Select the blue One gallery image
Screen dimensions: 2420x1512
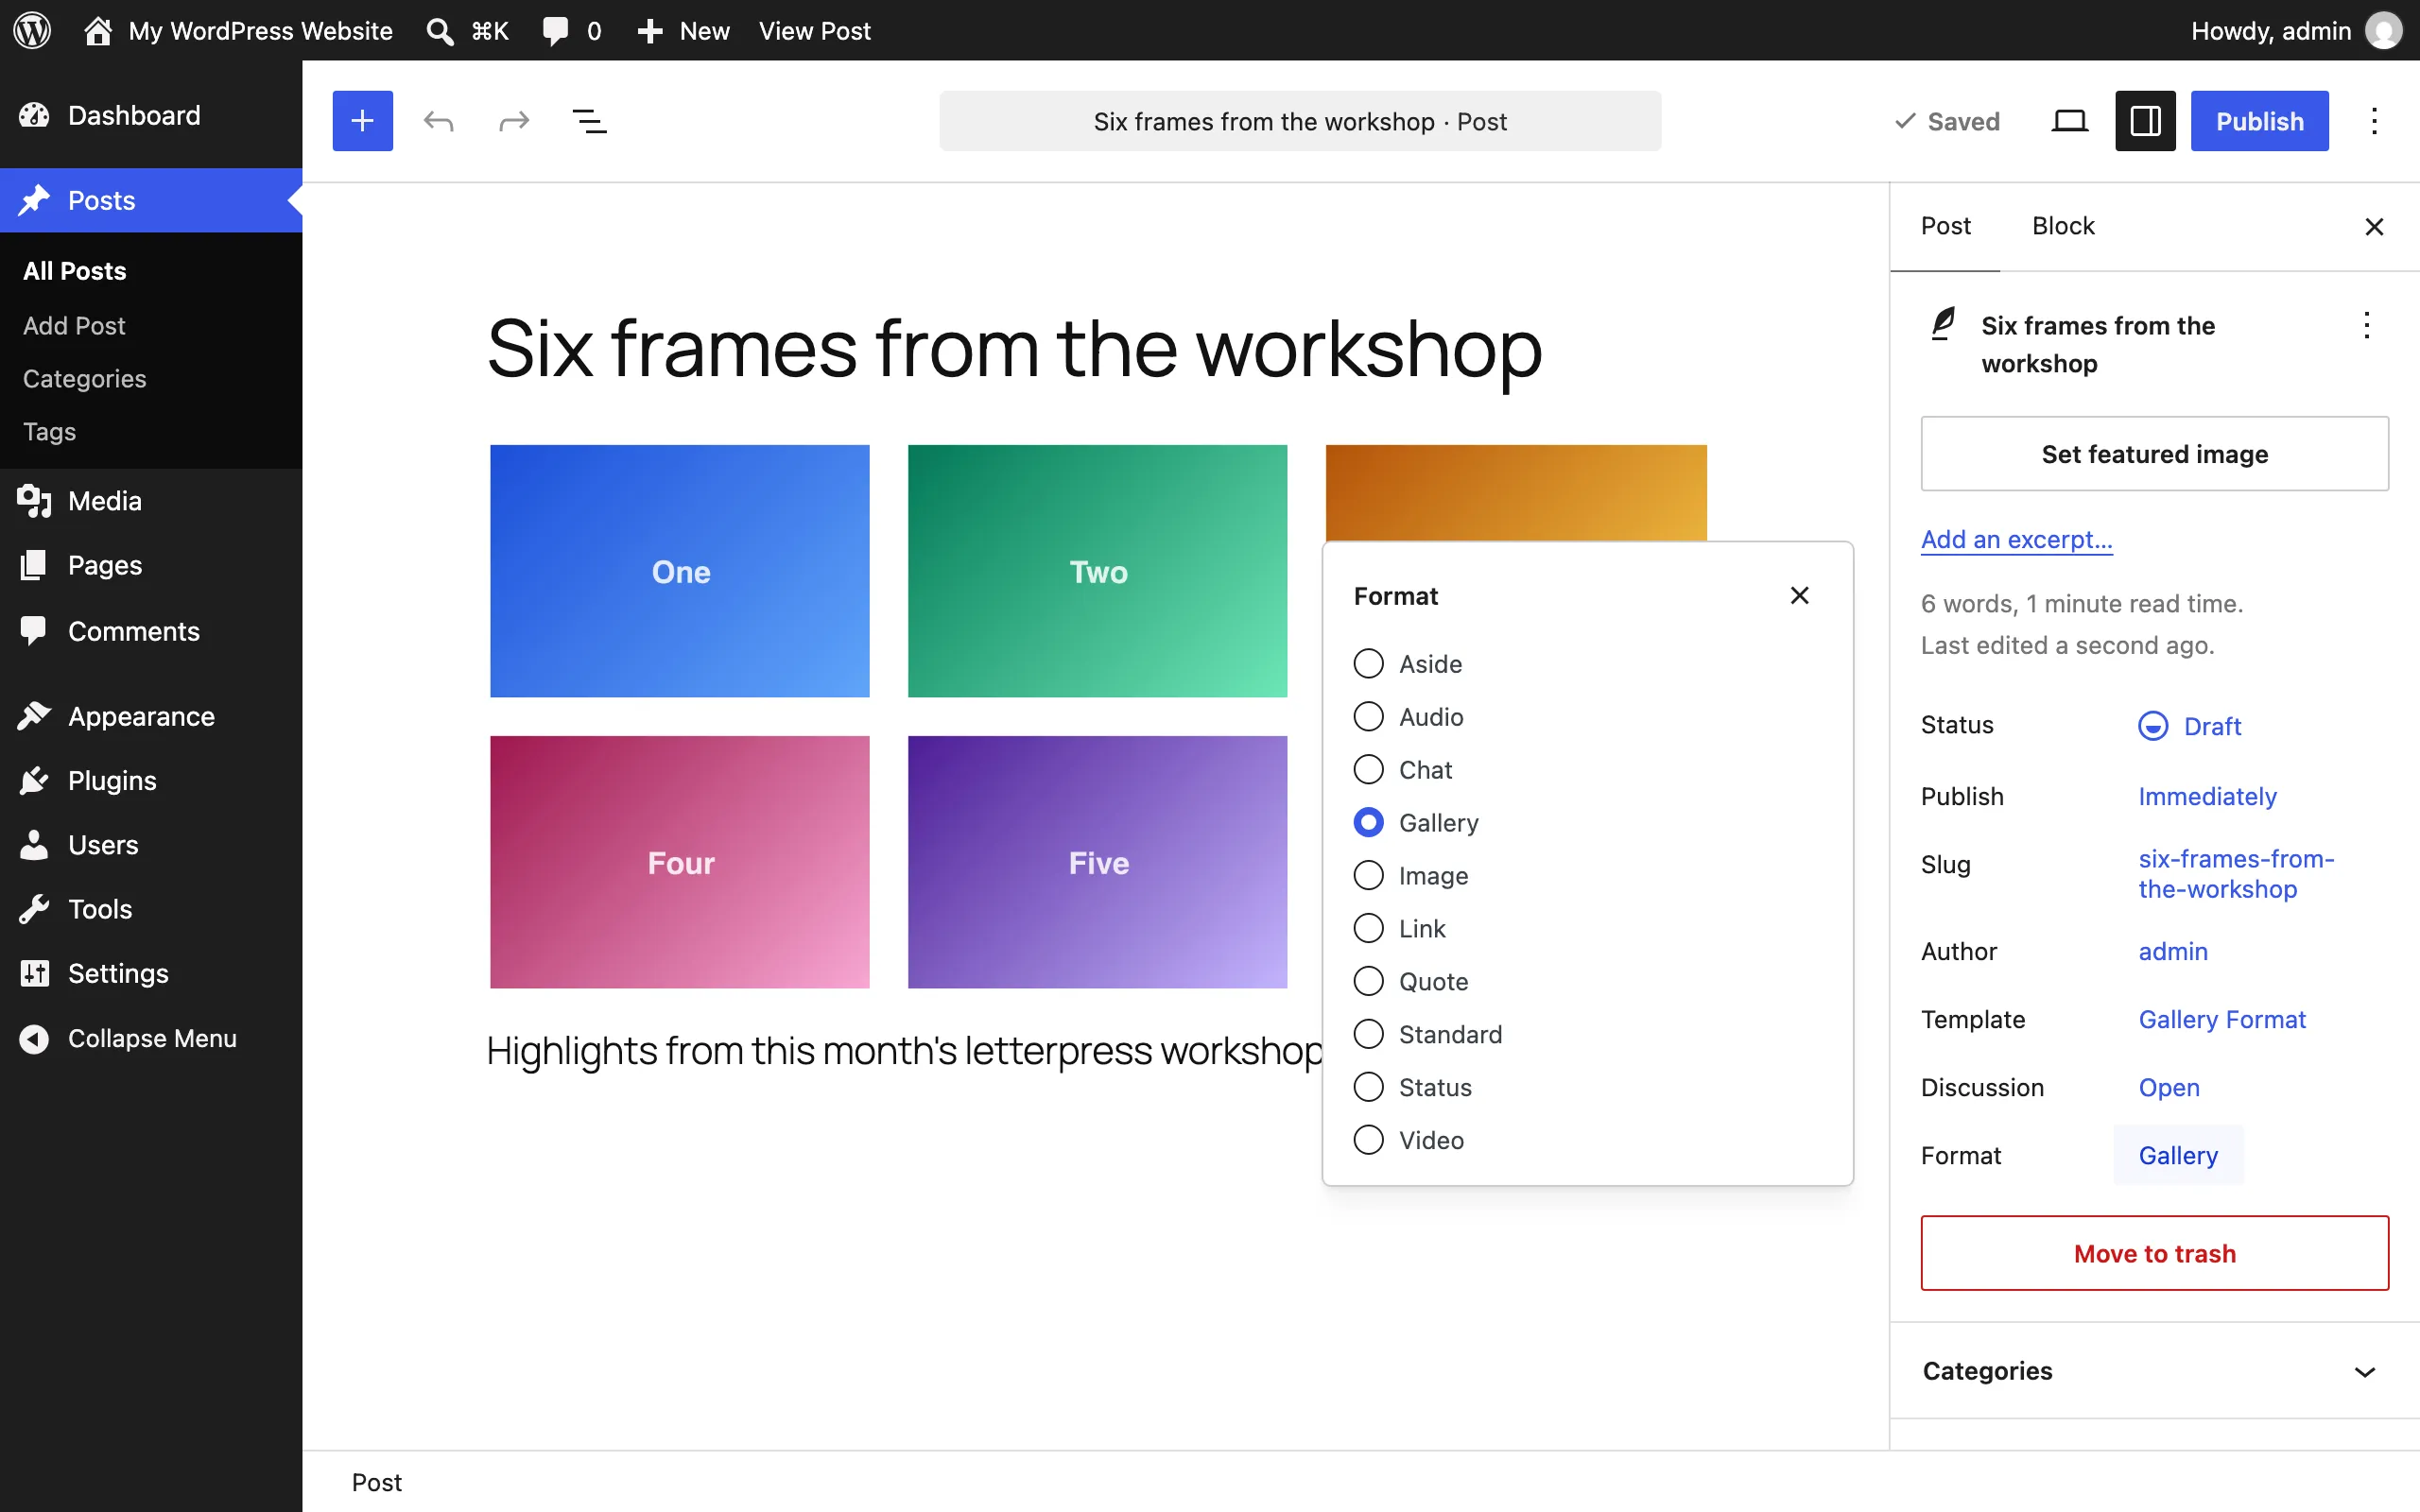pos(680,571)
